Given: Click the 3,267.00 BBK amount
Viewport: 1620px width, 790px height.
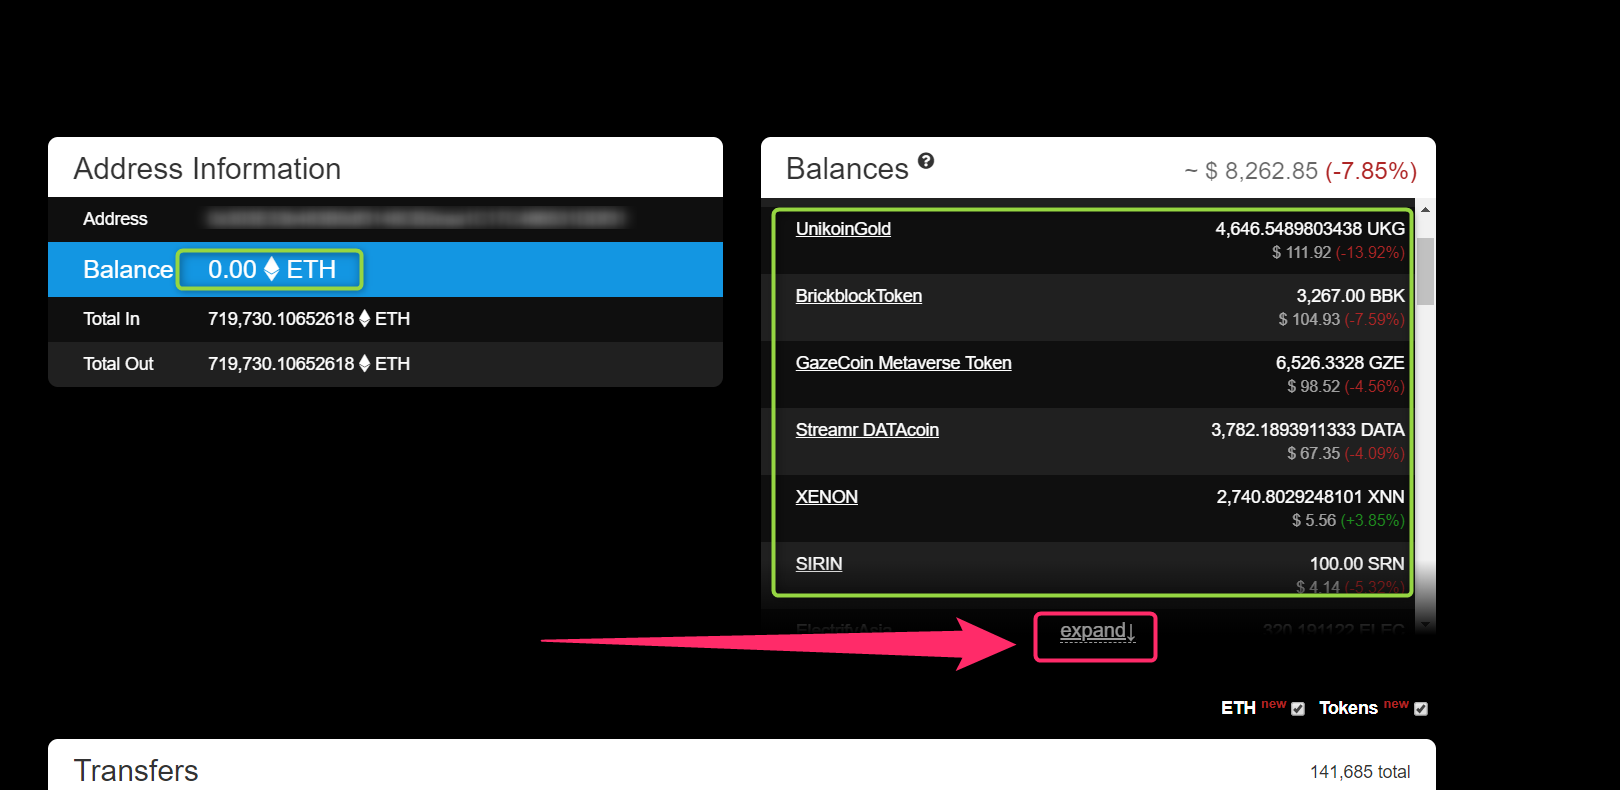Looking at the screenshot, I should (x=1350, y=296).
